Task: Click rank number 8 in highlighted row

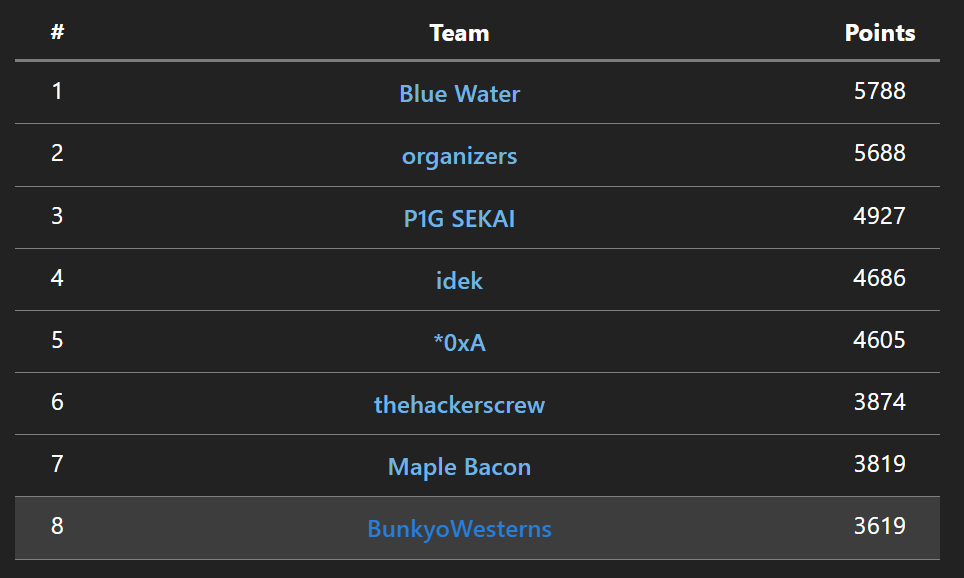Action: point(57,526)
